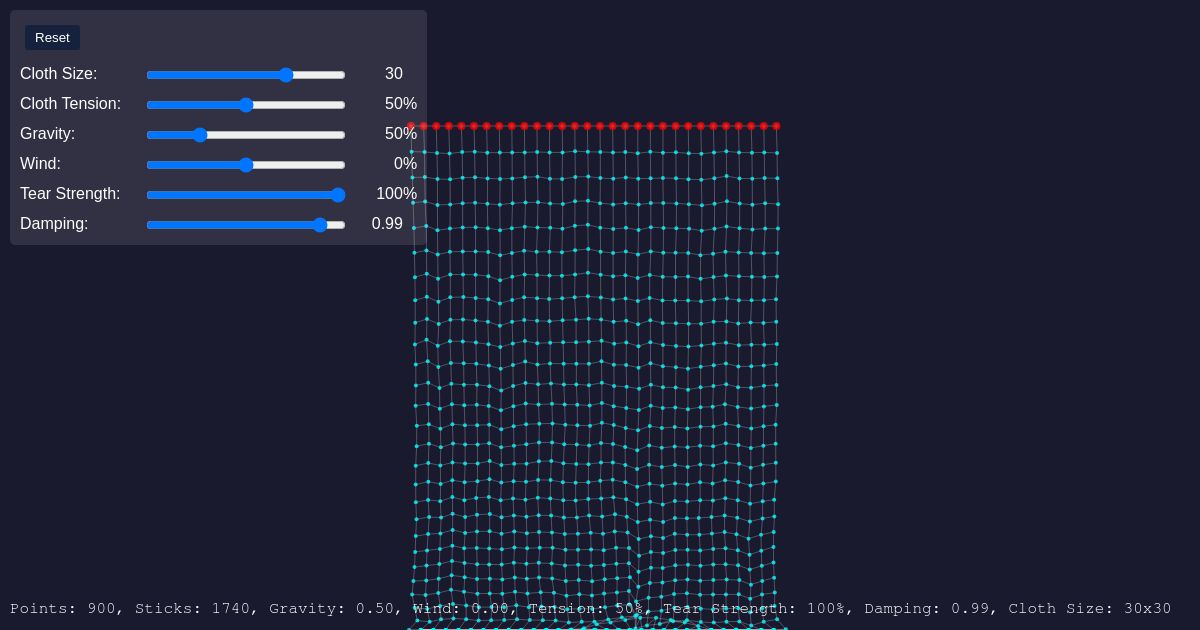1200x630 pixels.
Task: Select the 'Cloth Tension:' label
Action: (x=70, y=104)
